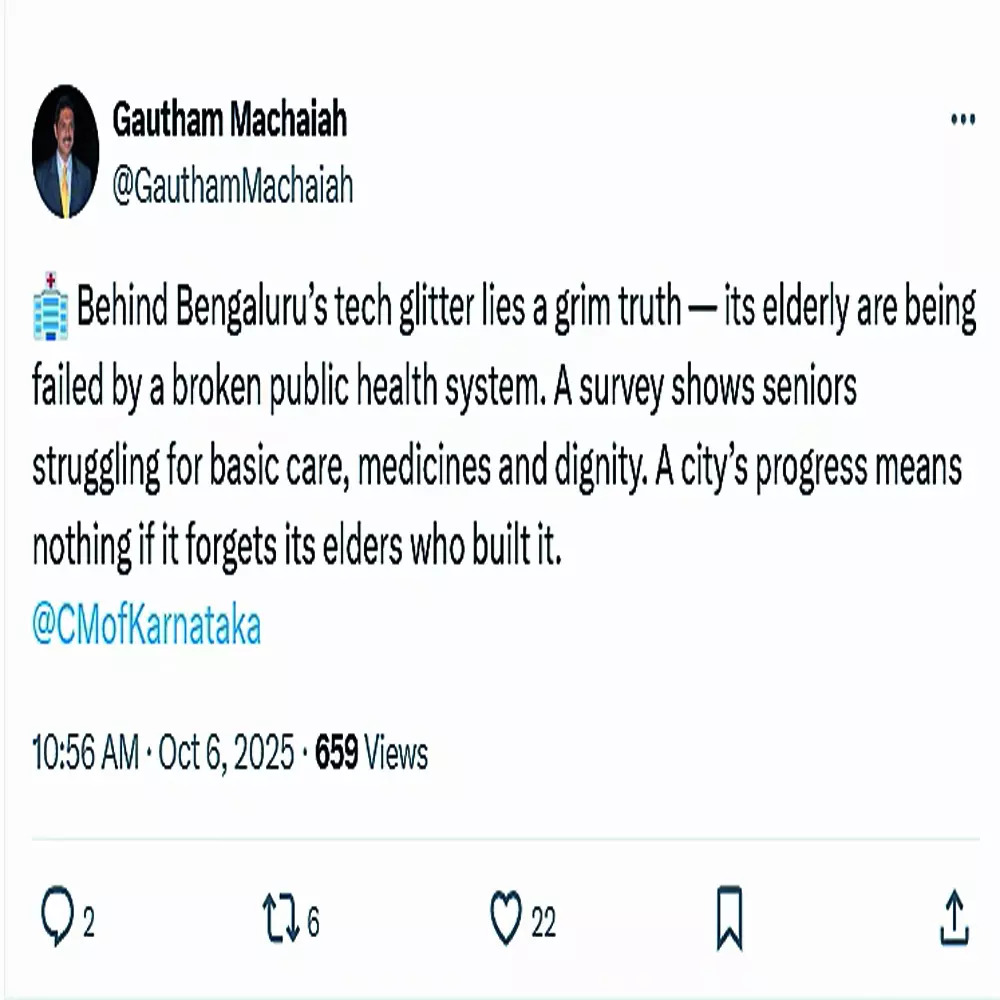The image size is (1000, 1000).
Task: Click the last line about forgotten elders
Action: tap(297, 548)
